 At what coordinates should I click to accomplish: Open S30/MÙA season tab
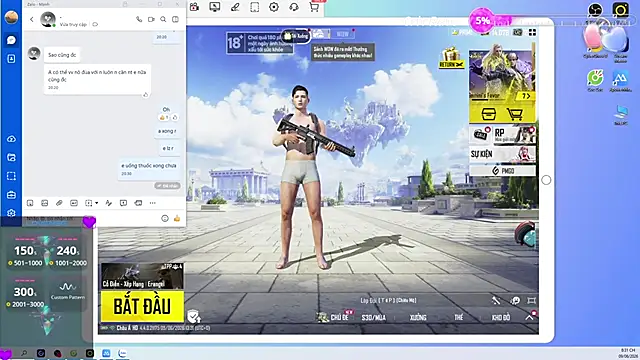373,317
